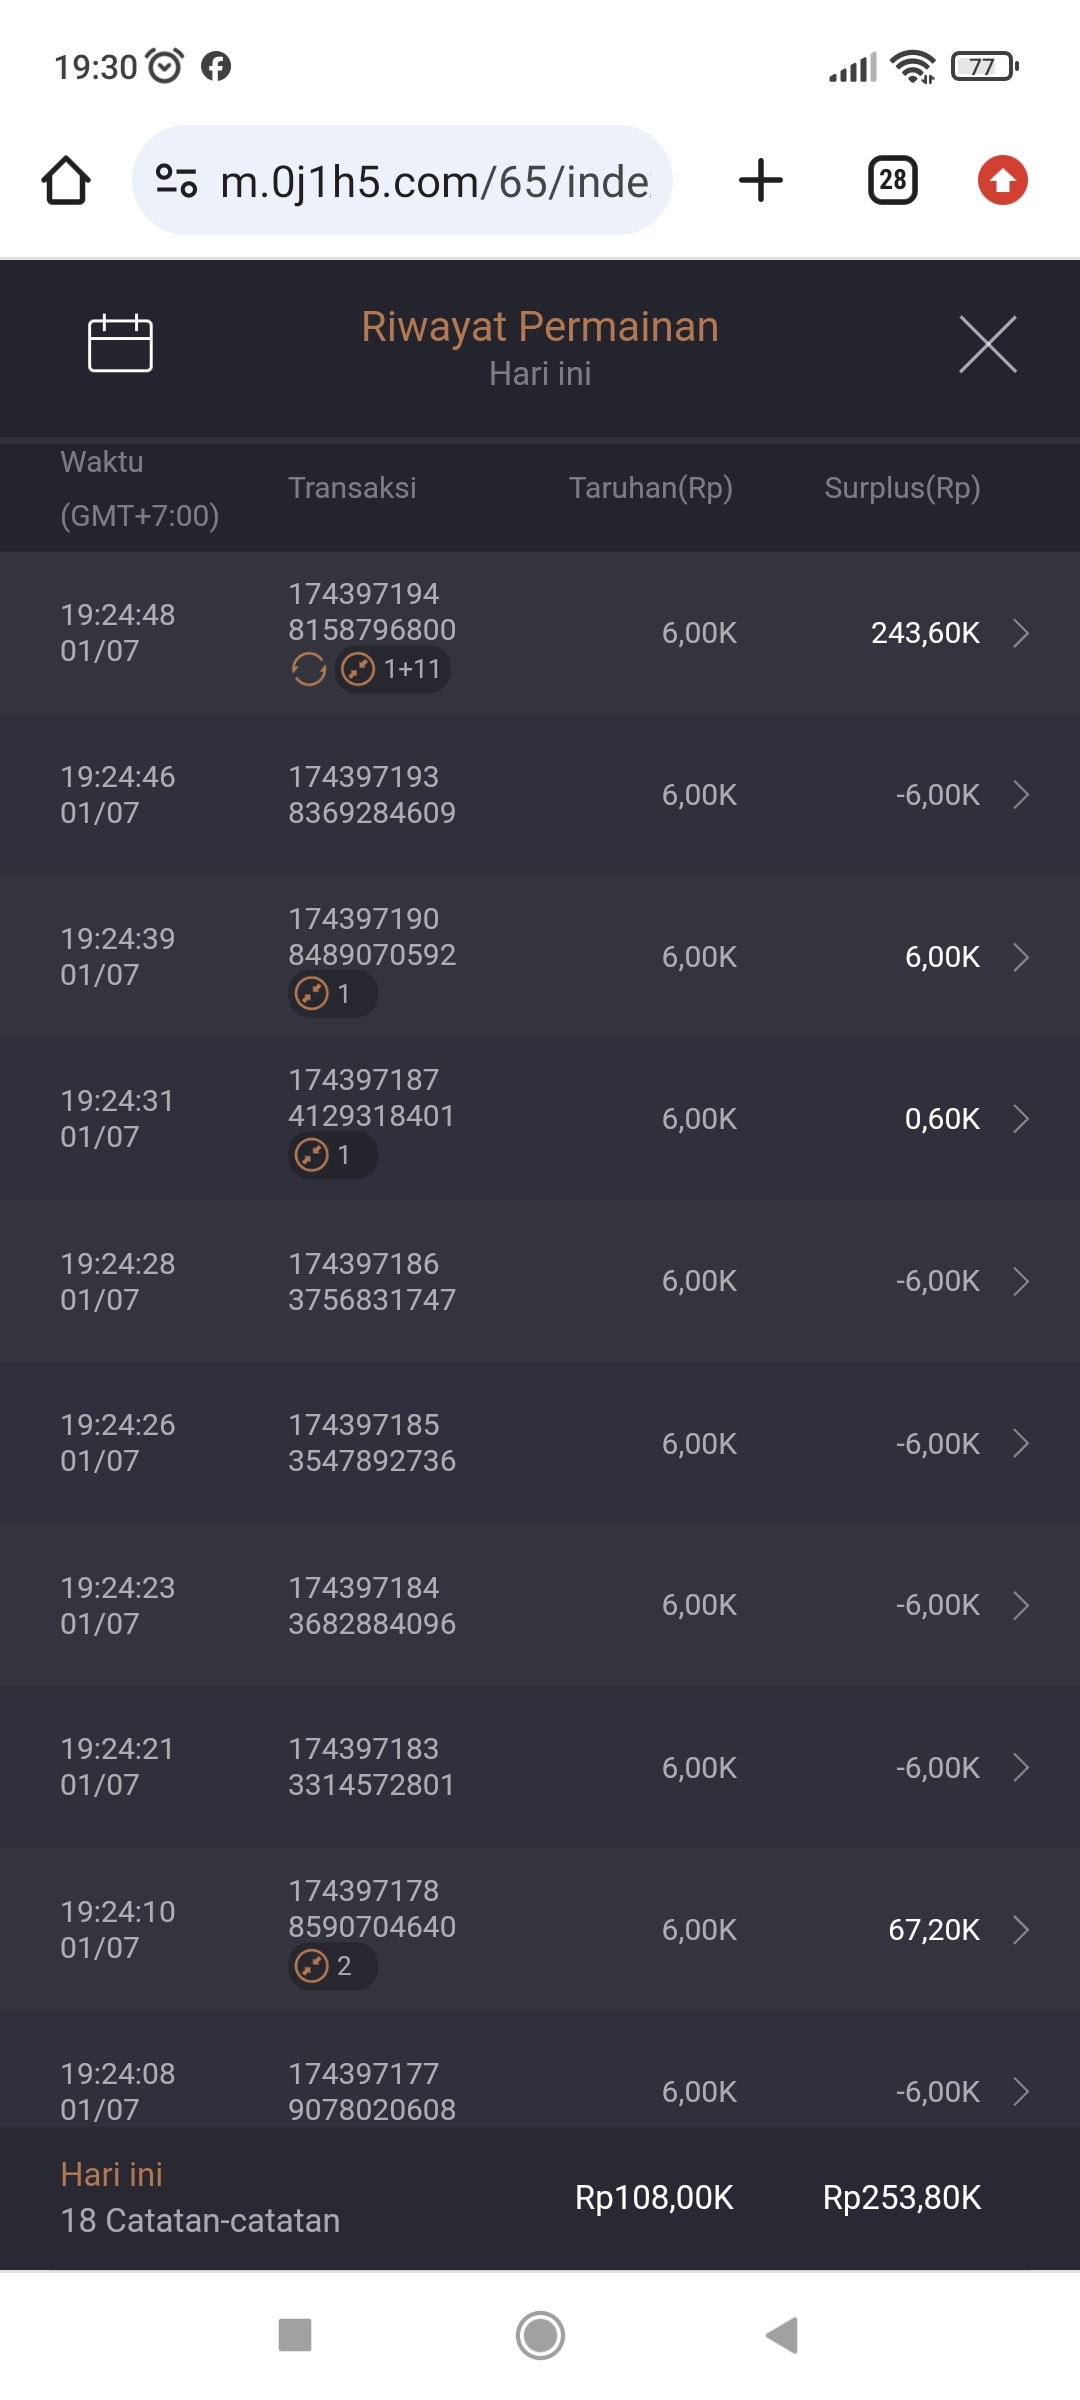Show the 28 open tabs switcher
The height and width of the screenshot is (2400, 1080).
coord(892,181)
